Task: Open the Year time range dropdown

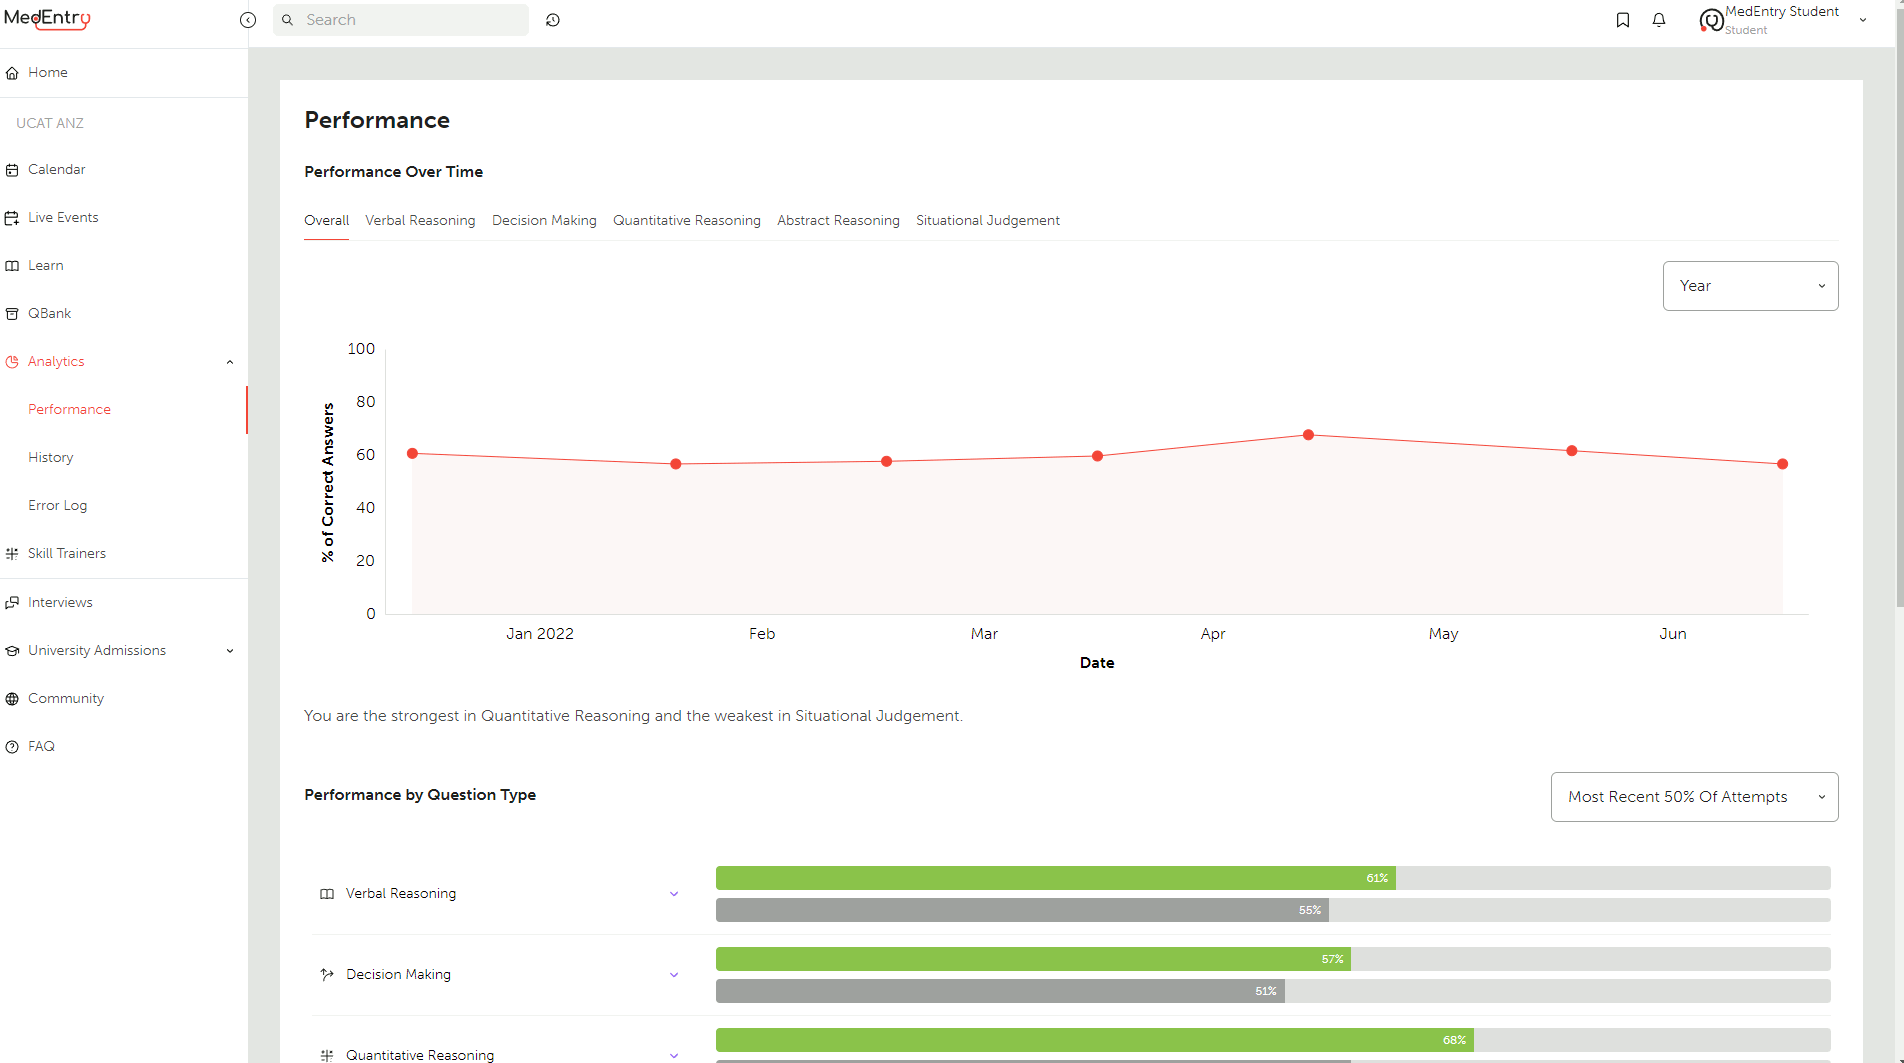Action: 1750,286
